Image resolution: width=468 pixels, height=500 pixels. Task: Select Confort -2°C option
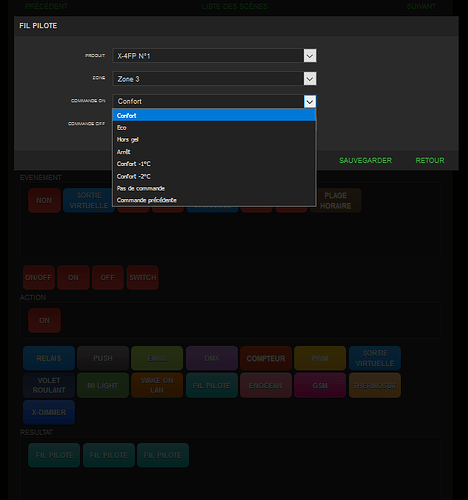click(214, 176)
